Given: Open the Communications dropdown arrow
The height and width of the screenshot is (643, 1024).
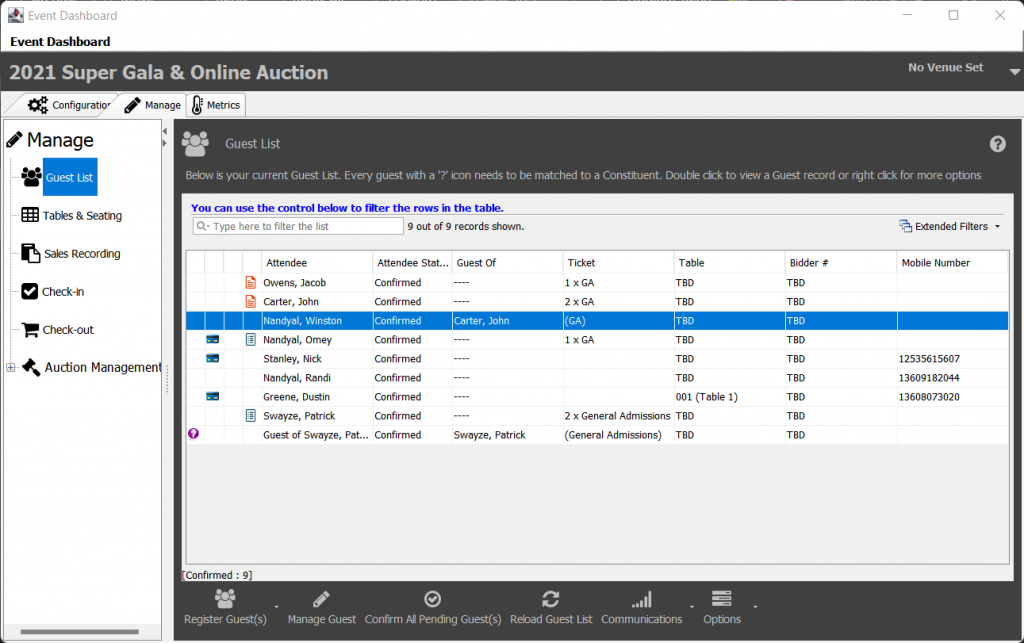Looking at the screenshot, I should pos(692,607).
